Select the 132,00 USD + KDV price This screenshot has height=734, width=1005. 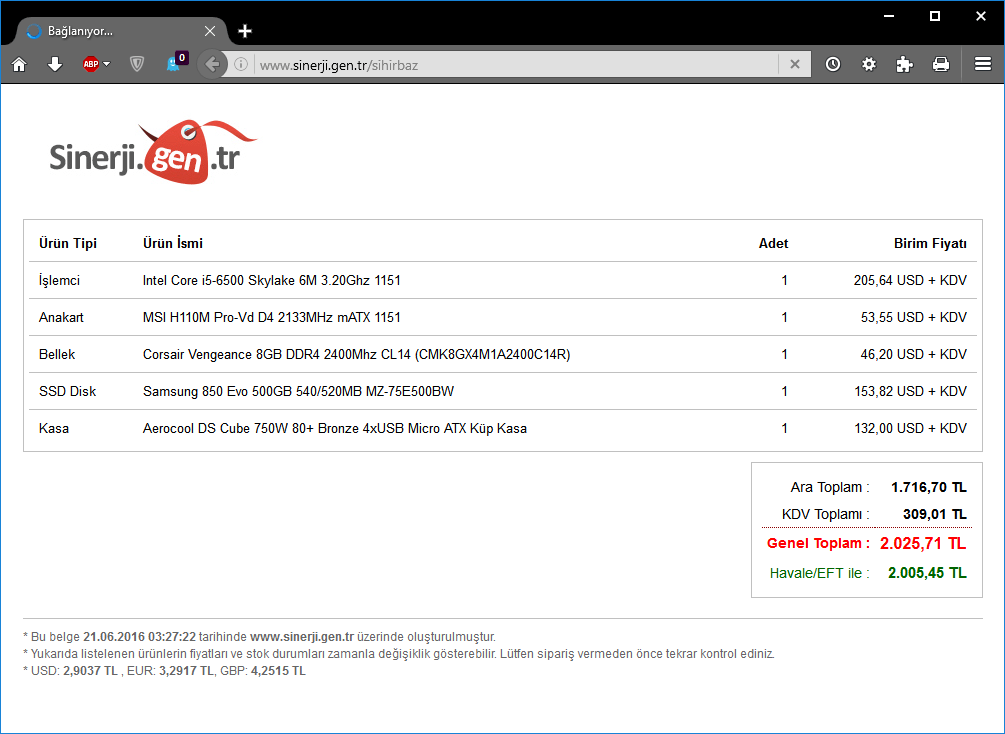point(910,428)
